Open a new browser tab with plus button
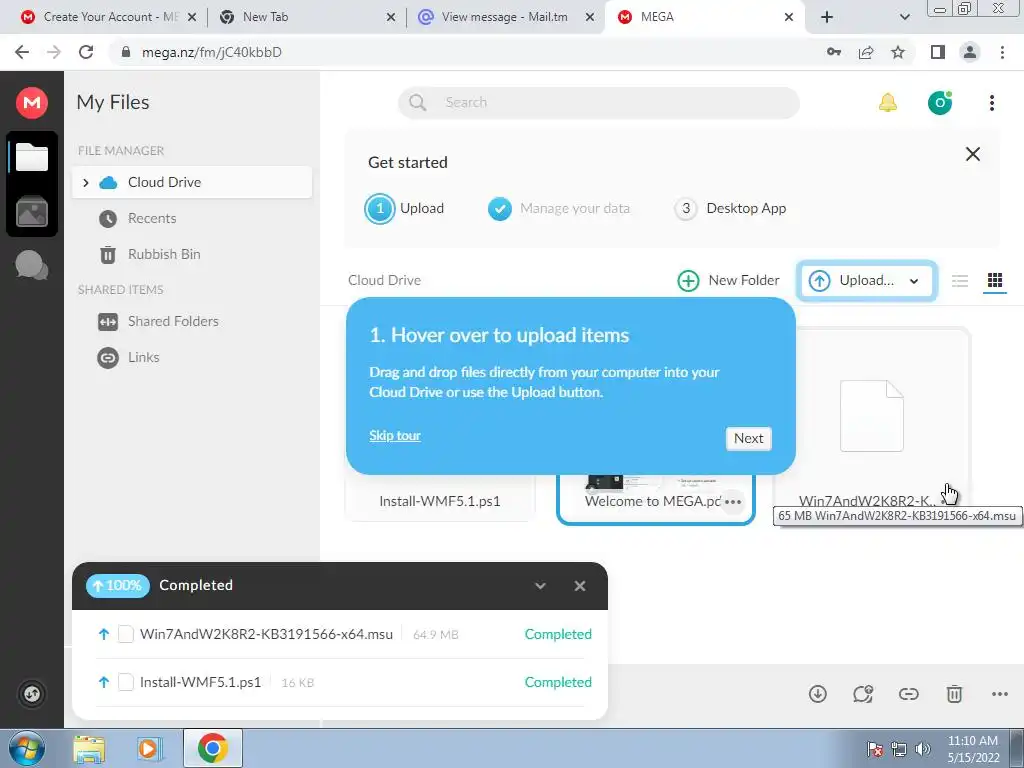 tap(827, 17)
